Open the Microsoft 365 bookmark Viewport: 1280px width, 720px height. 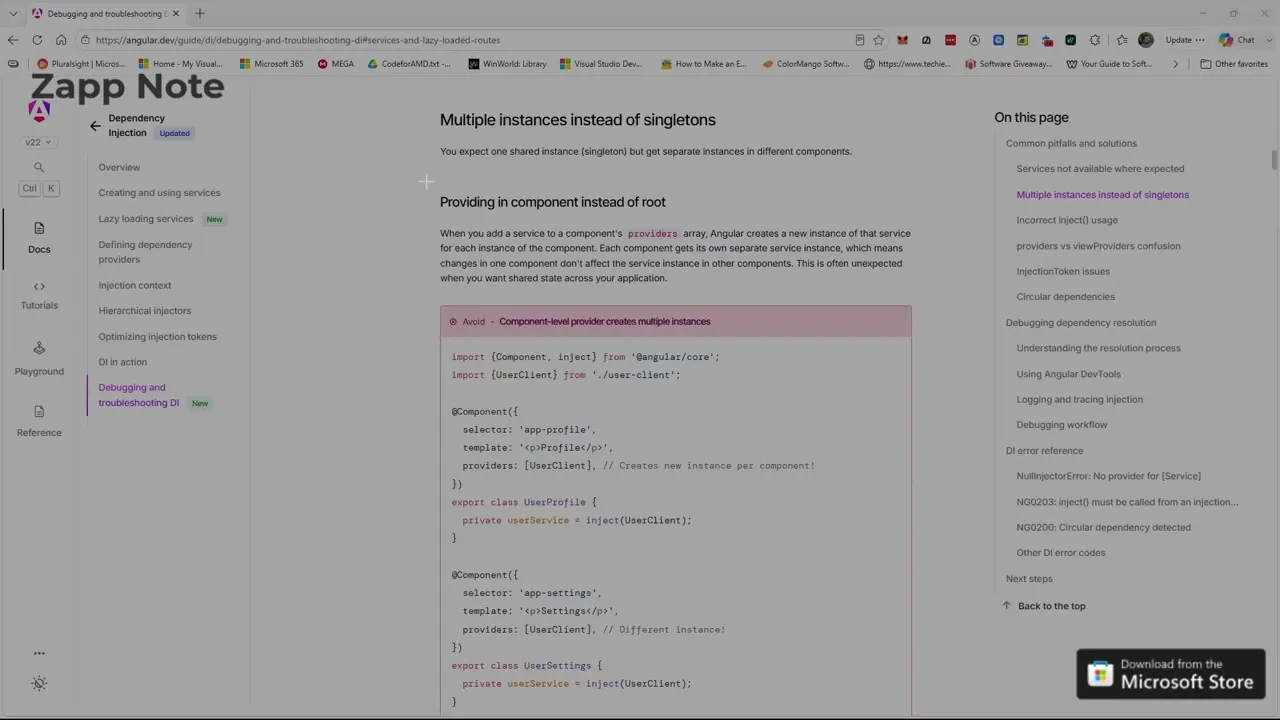point(271,64)
